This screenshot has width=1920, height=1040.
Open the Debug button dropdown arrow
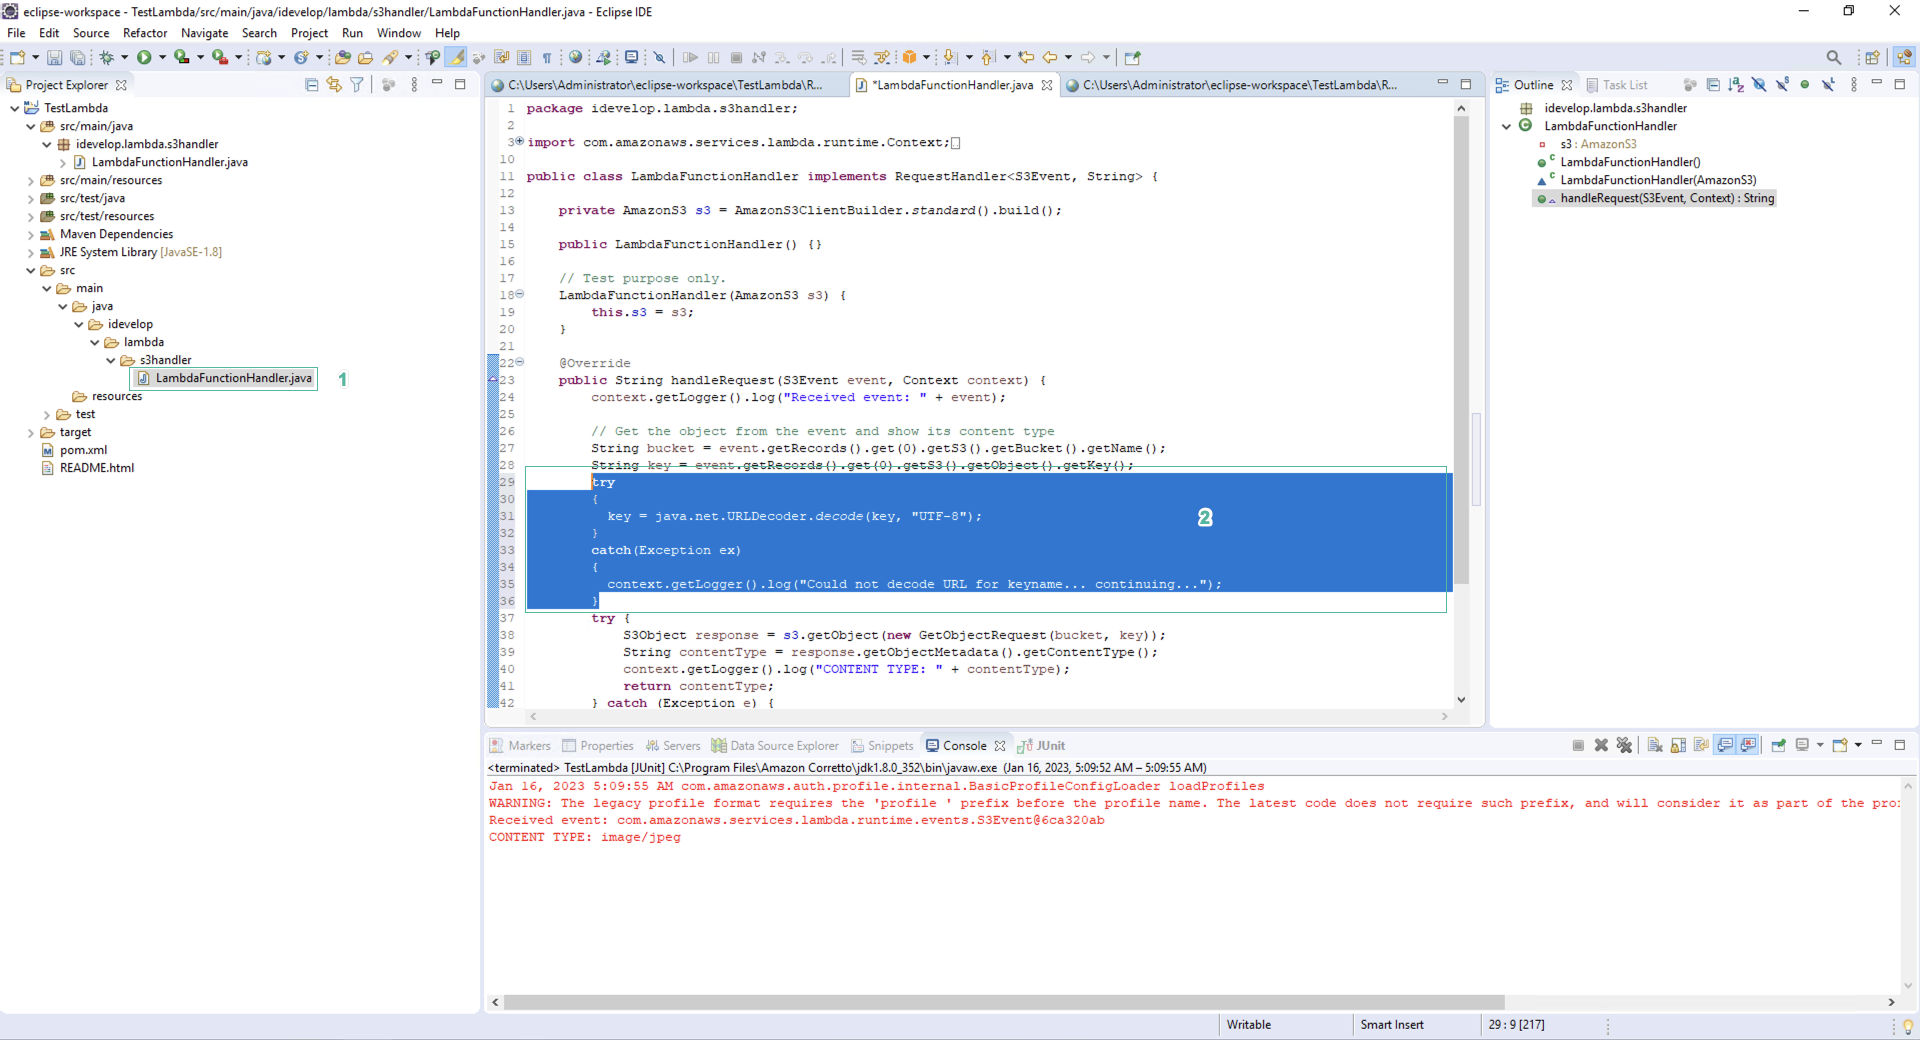click(x=124, y=57)
